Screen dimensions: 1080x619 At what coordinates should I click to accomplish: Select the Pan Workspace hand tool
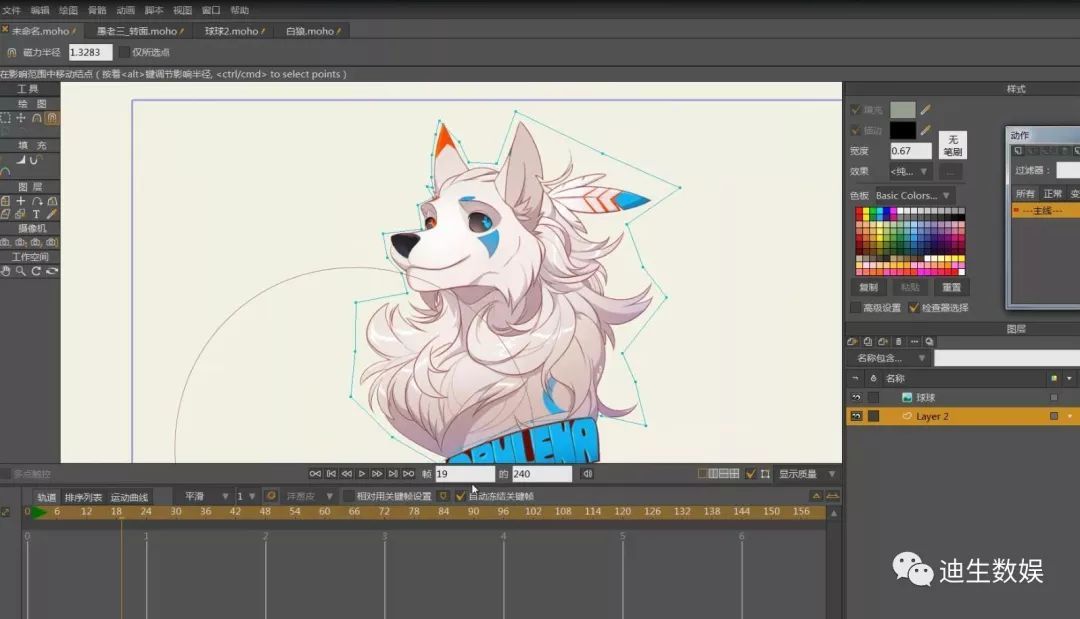(x=6, y=271)
